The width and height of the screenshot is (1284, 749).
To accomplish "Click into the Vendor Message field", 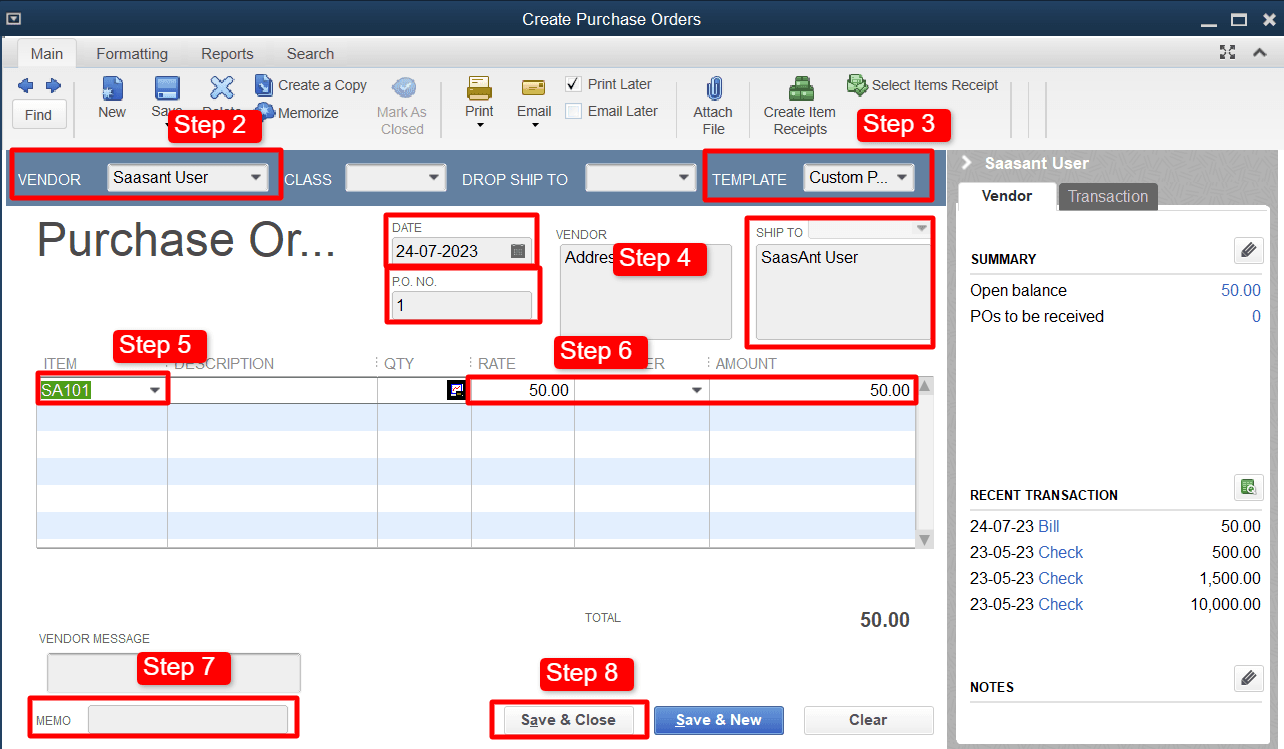I will pyautogui.click(x=174, y=673).
